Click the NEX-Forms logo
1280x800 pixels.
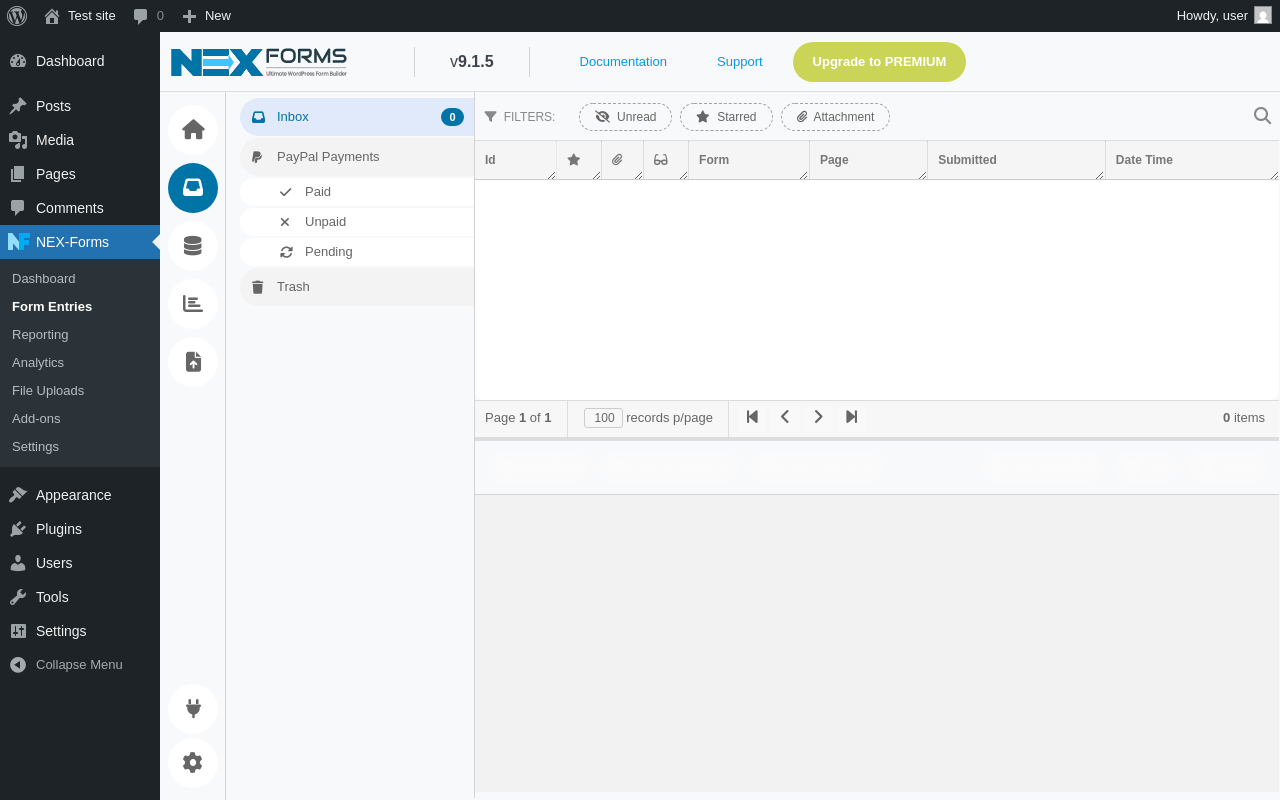[259, 62]
